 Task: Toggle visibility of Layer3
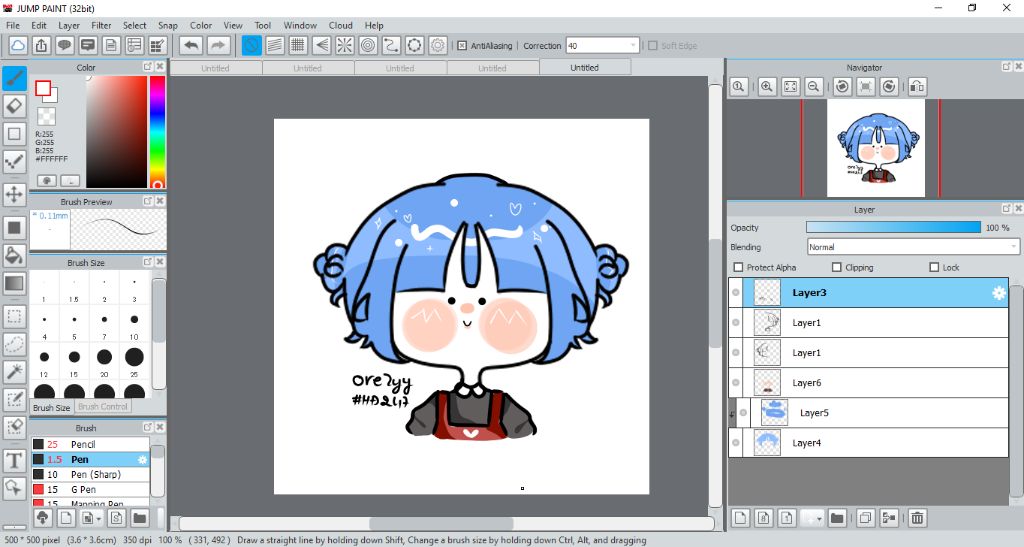click(736, 293)
